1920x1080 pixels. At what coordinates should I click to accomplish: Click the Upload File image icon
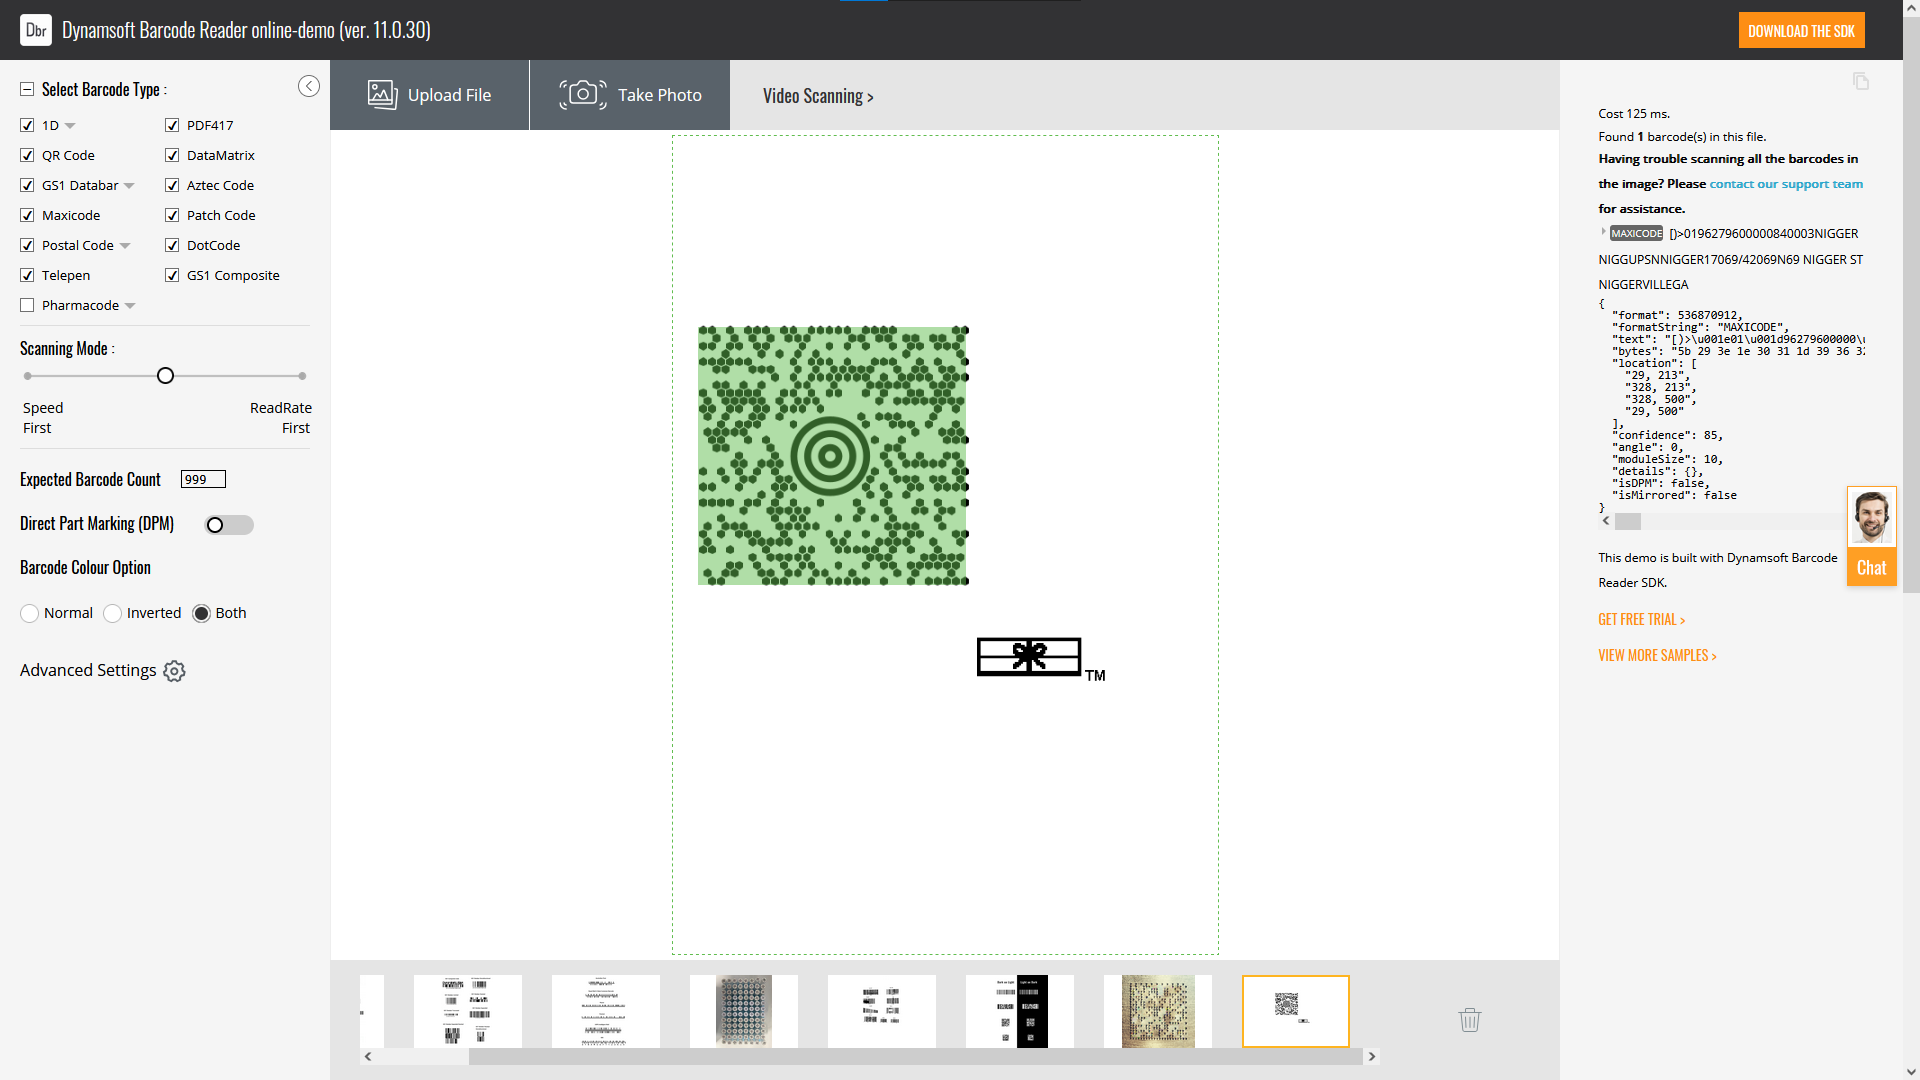[x=382, y=95]
